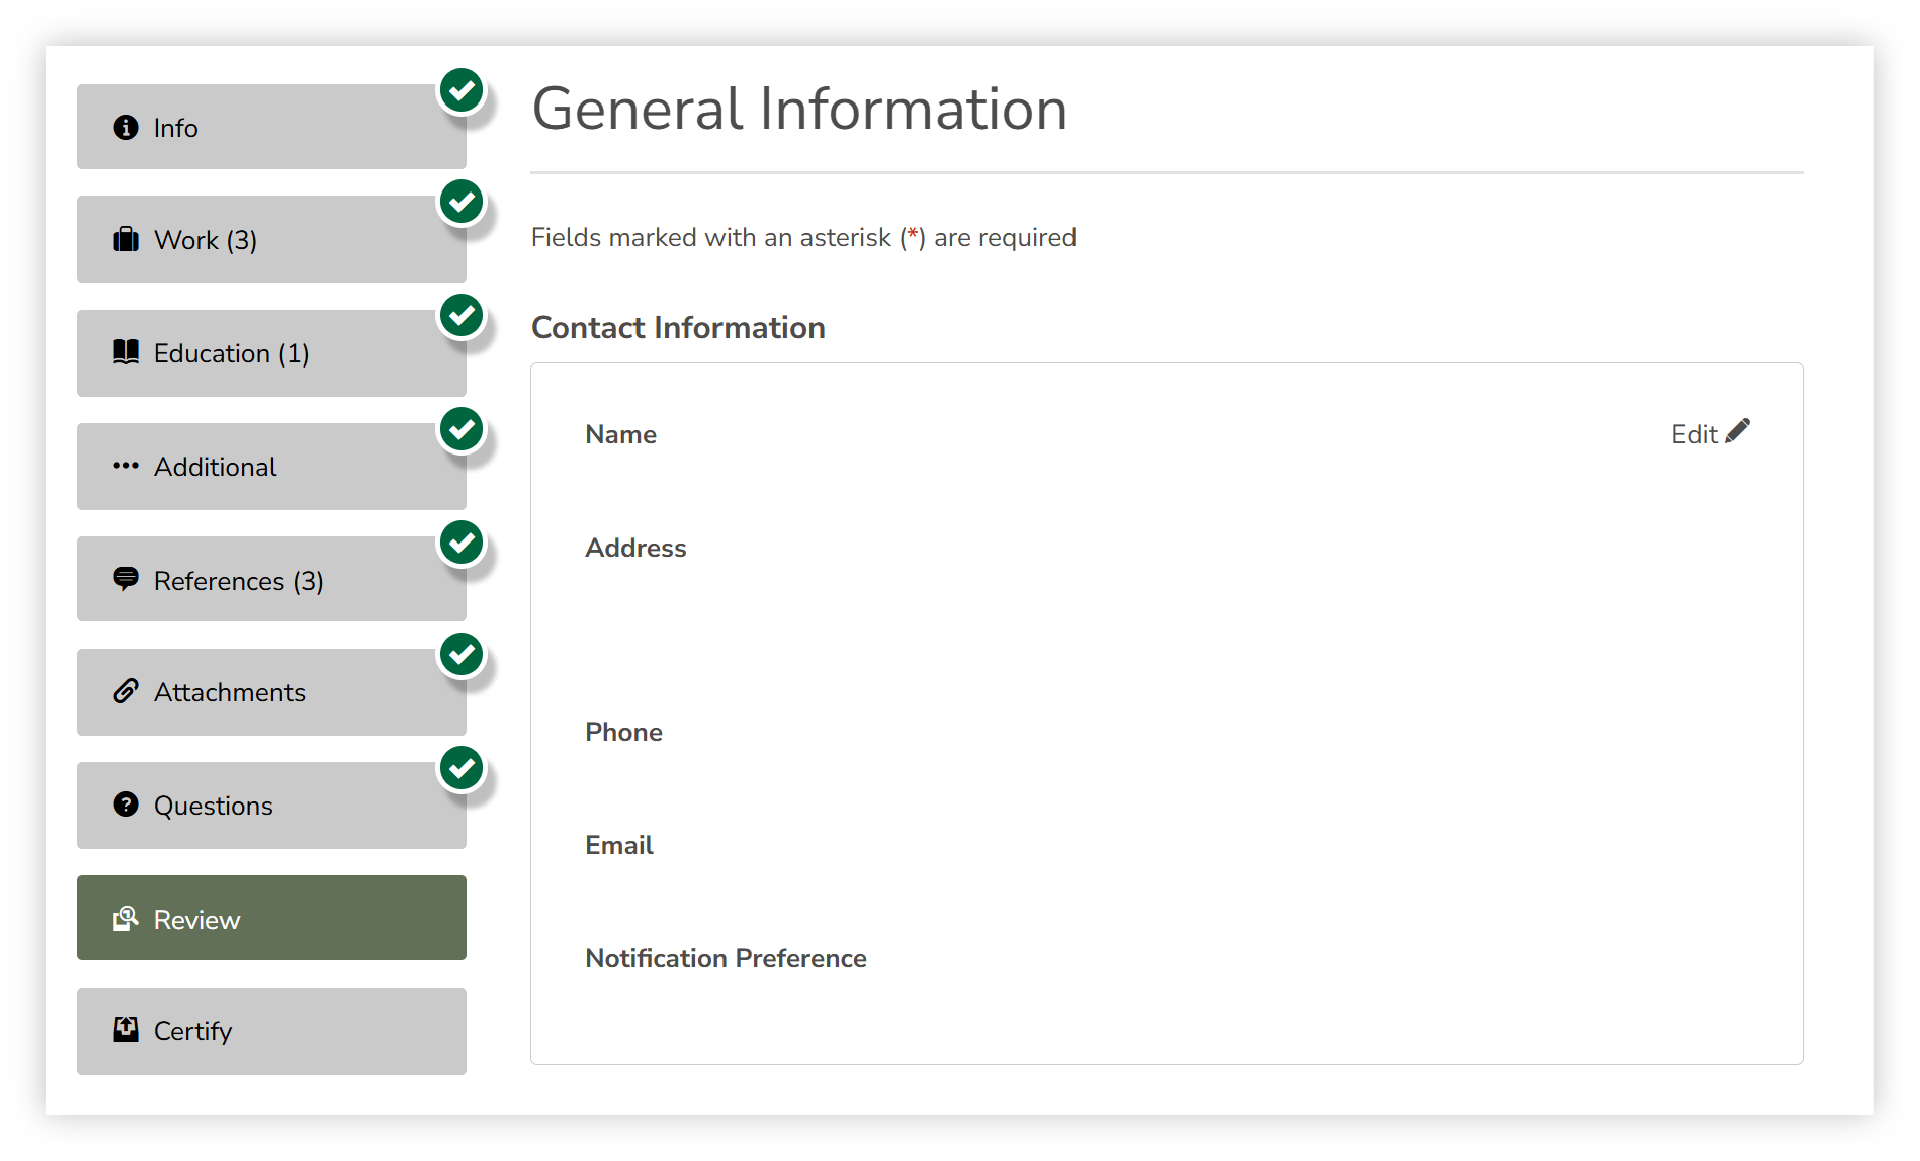The height and width of the screenshot is (1161, 1920).
Task: Click green checkmark badge on Work step
Action: click(462, 203)
